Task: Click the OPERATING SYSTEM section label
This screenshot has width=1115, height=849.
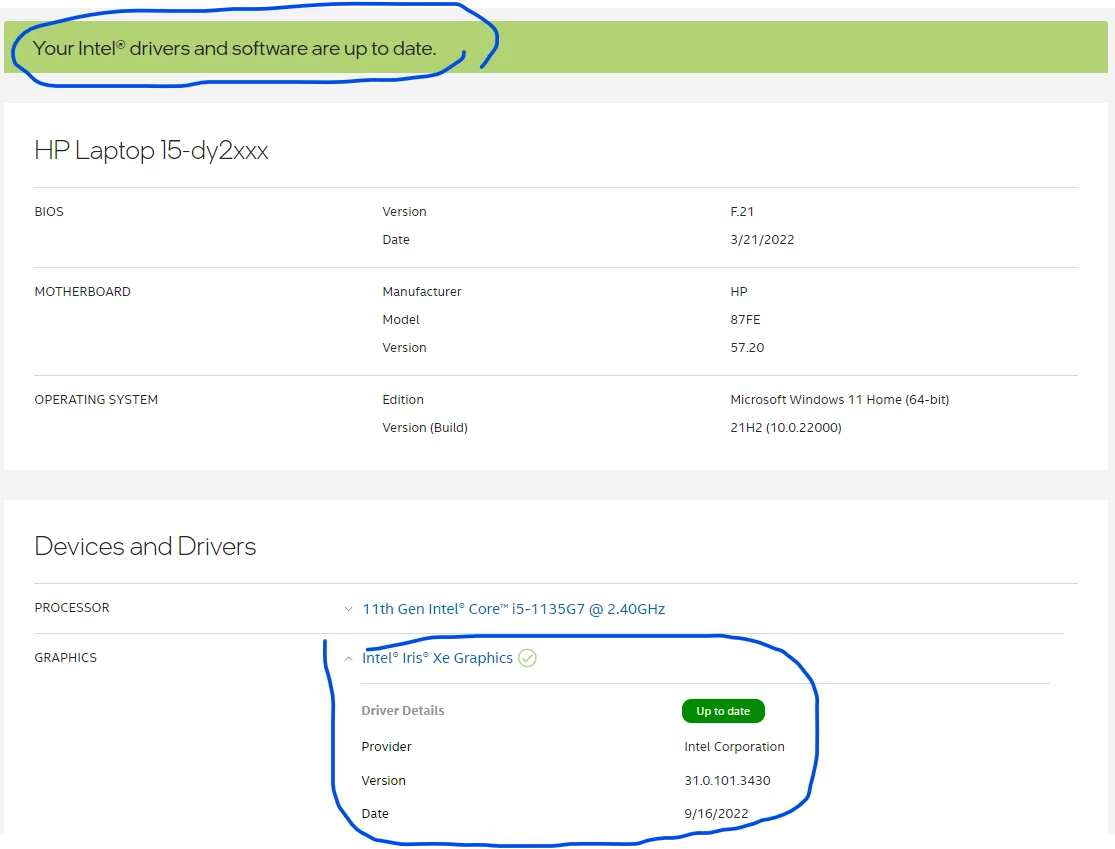Action: [x=96, y=400]
